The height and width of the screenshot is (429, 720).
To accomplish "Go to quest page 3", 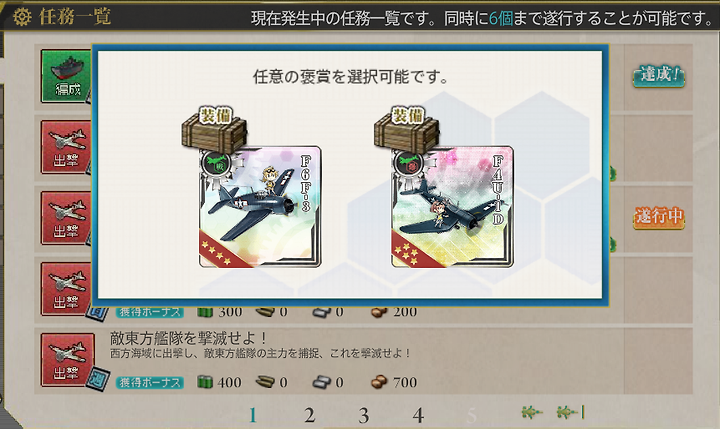I will tap(364, 415).
